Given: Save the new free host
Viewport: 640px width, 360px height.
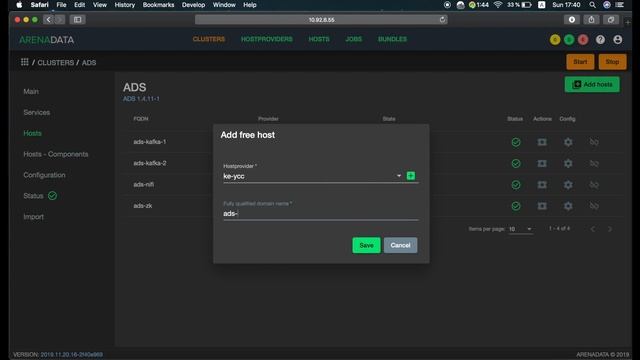Looking at the screenshot, I should point(366,245).
